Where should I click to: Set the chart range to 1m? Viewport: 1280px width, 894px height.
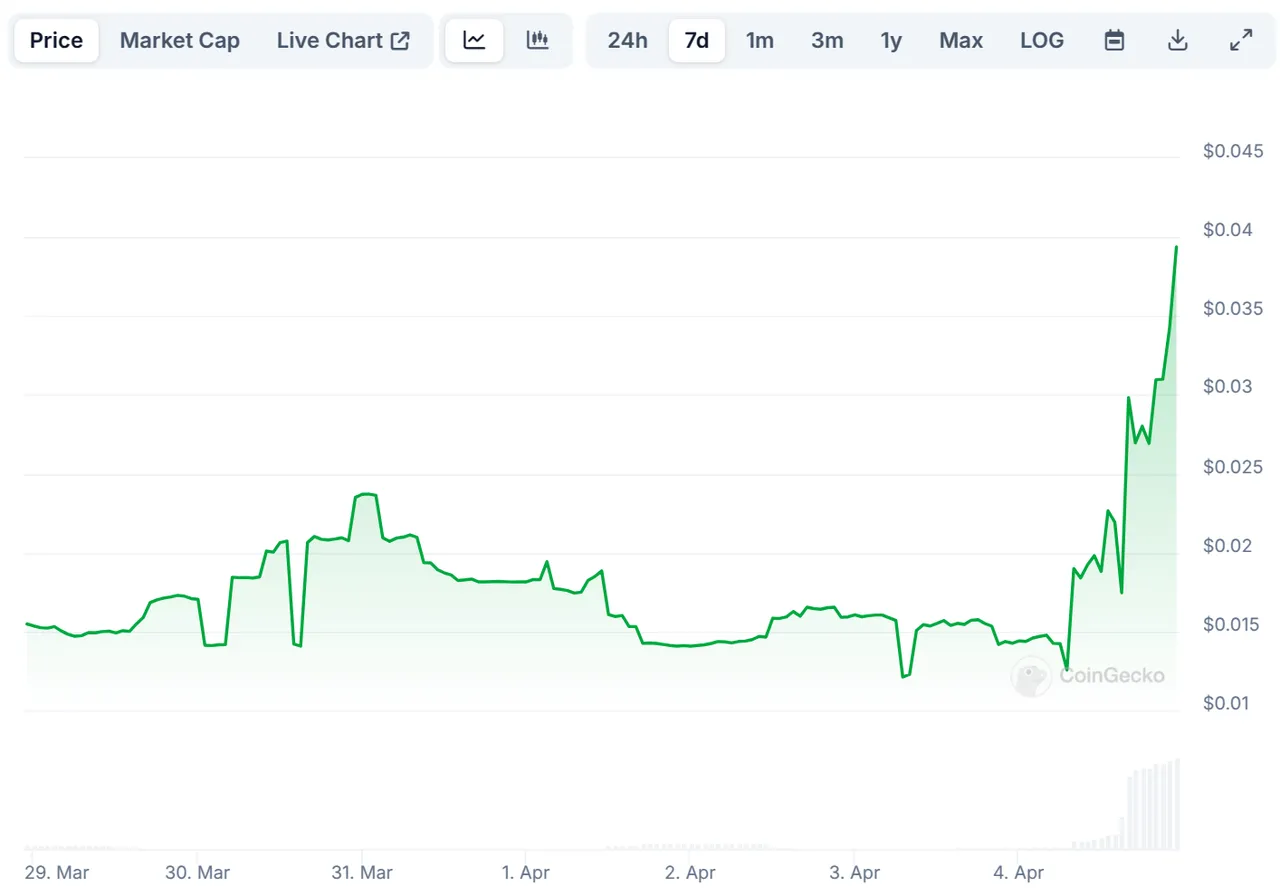(760, 41)
